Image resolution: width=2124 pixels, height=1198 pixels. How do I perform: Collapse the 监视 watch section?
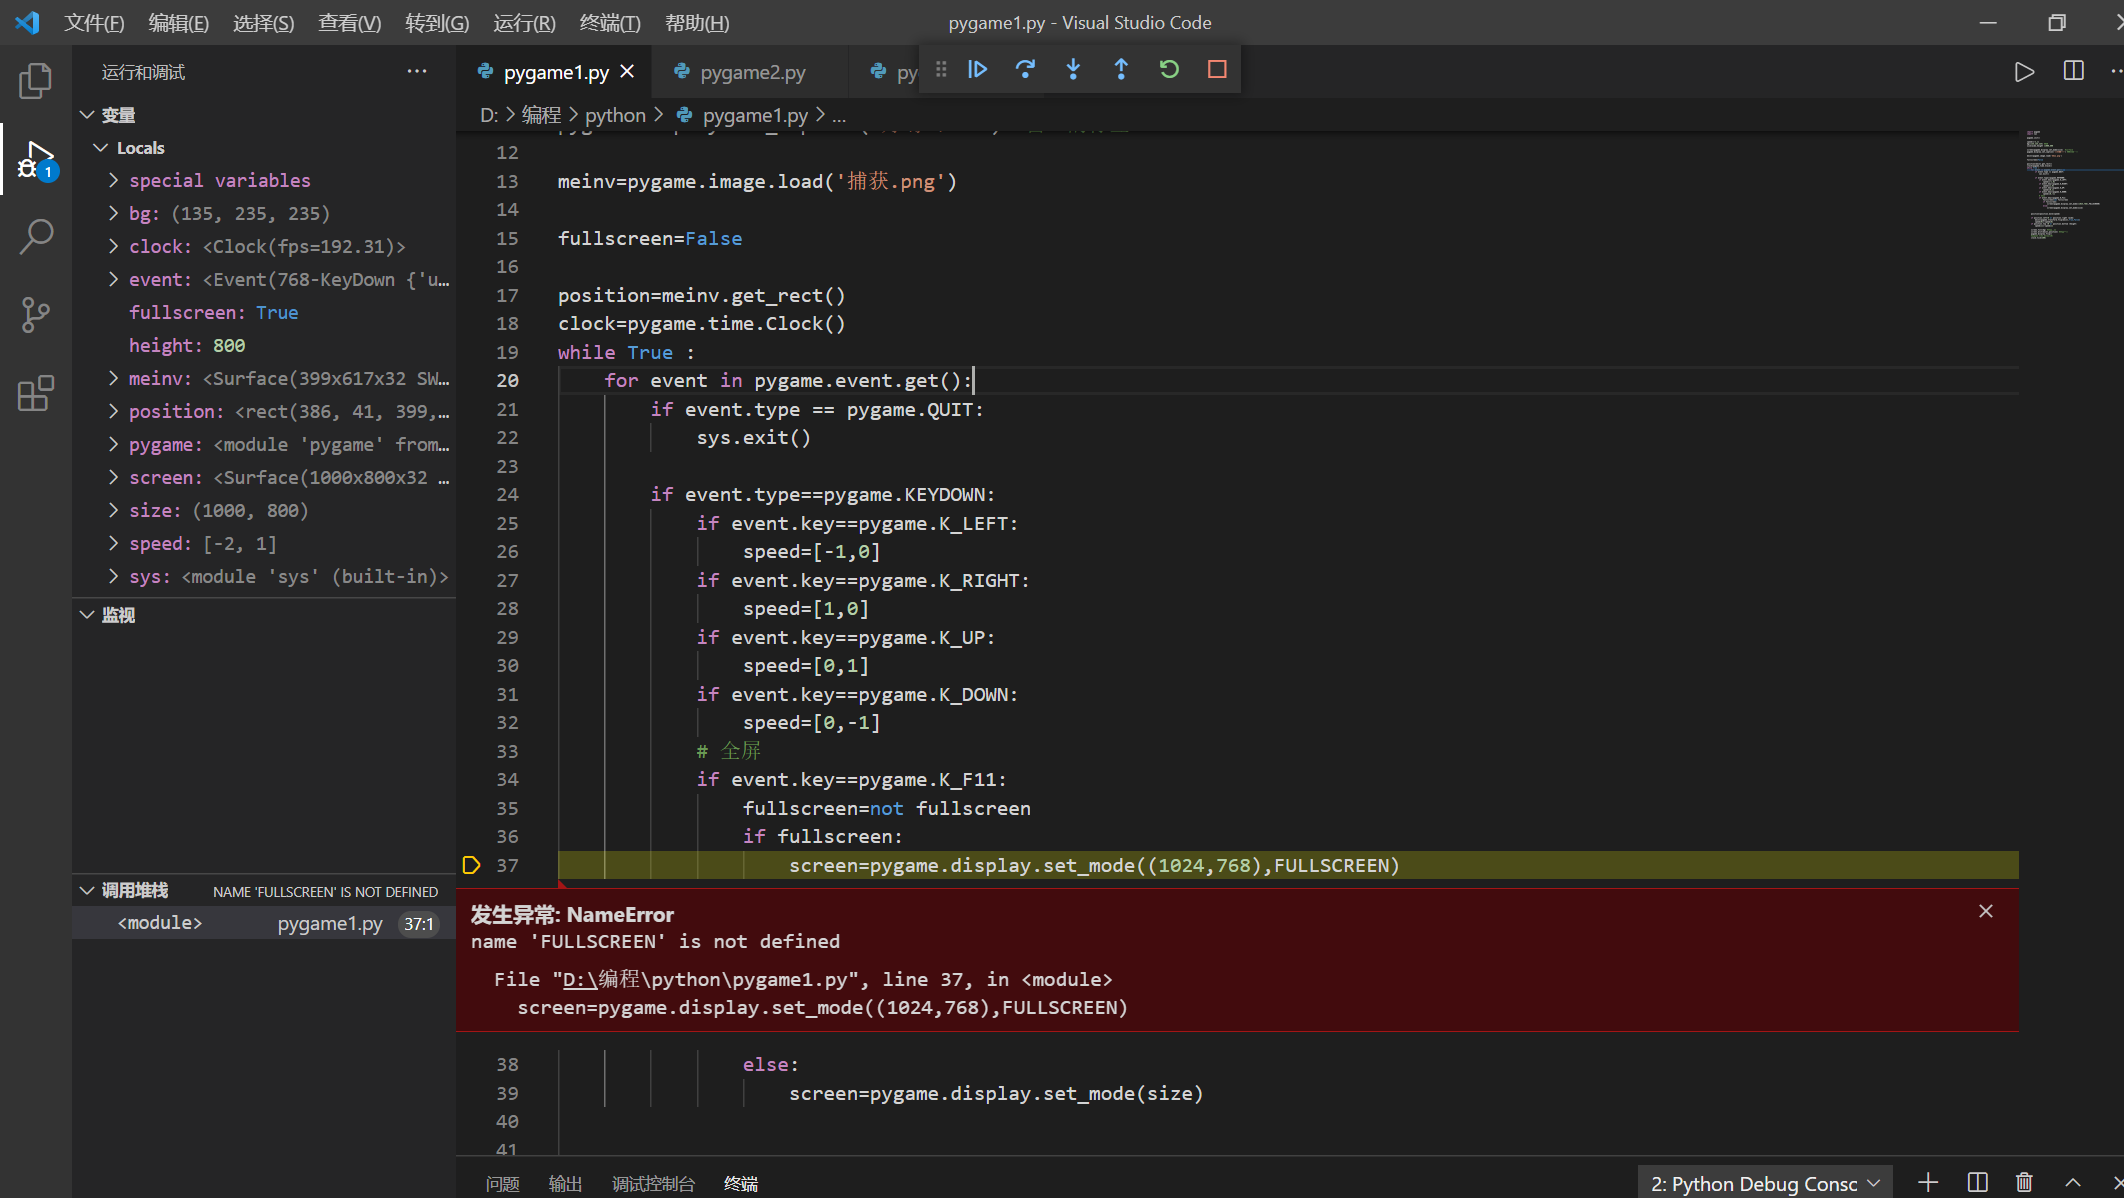pyautogui.click(x=87, y=615)
